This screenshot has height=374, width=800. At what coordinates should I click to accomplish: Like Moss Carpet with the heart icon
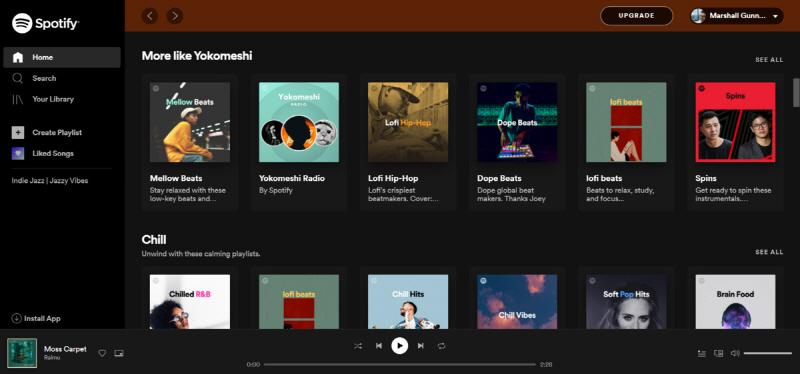(102, 353)
